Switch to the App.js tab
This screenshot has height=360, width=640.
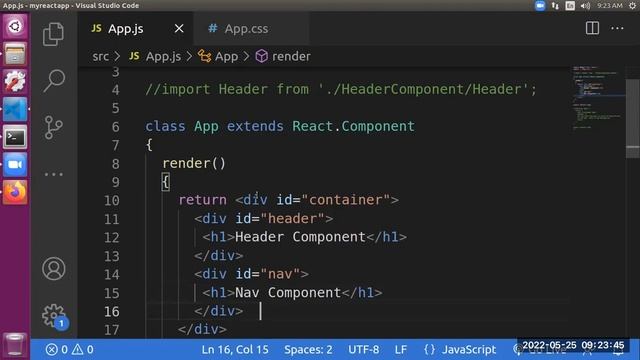tap(126, 29)
